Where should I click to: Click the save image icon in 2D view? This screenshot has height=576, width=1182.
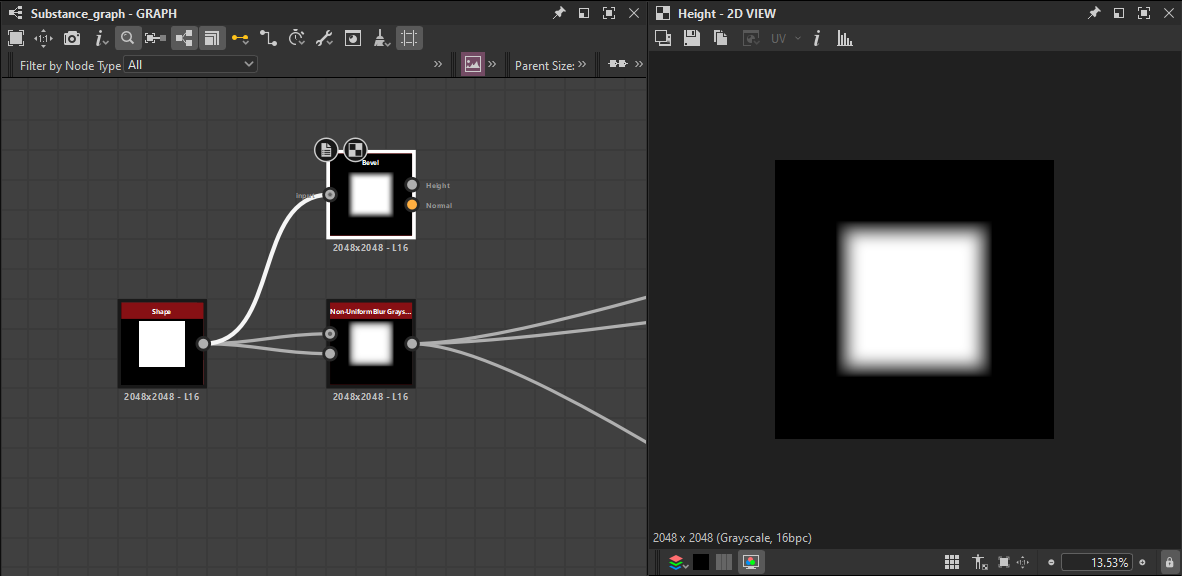point(691,38)
